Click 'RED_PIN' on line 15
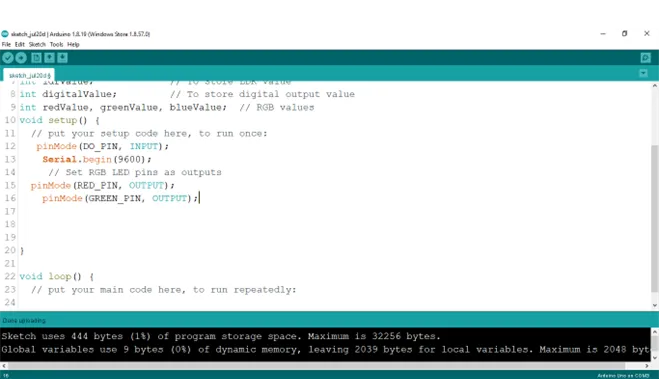Screen dimensions: 659x379 click(x=98, y=185)
